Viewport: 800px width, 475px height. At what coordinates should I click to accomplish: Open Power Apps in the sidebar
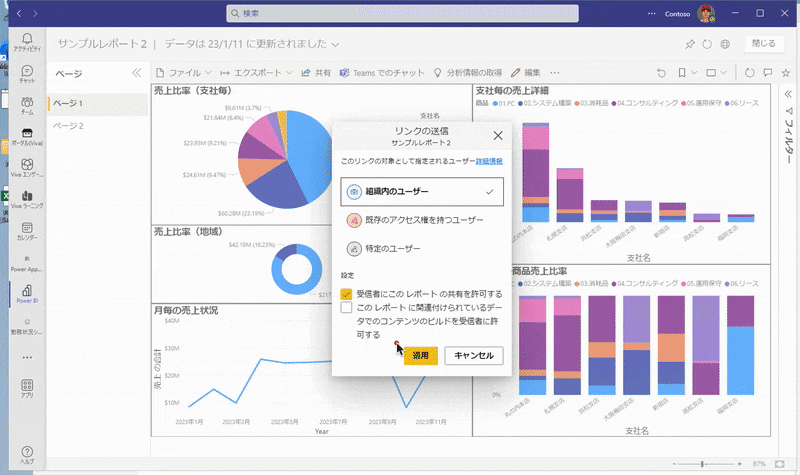27,262
